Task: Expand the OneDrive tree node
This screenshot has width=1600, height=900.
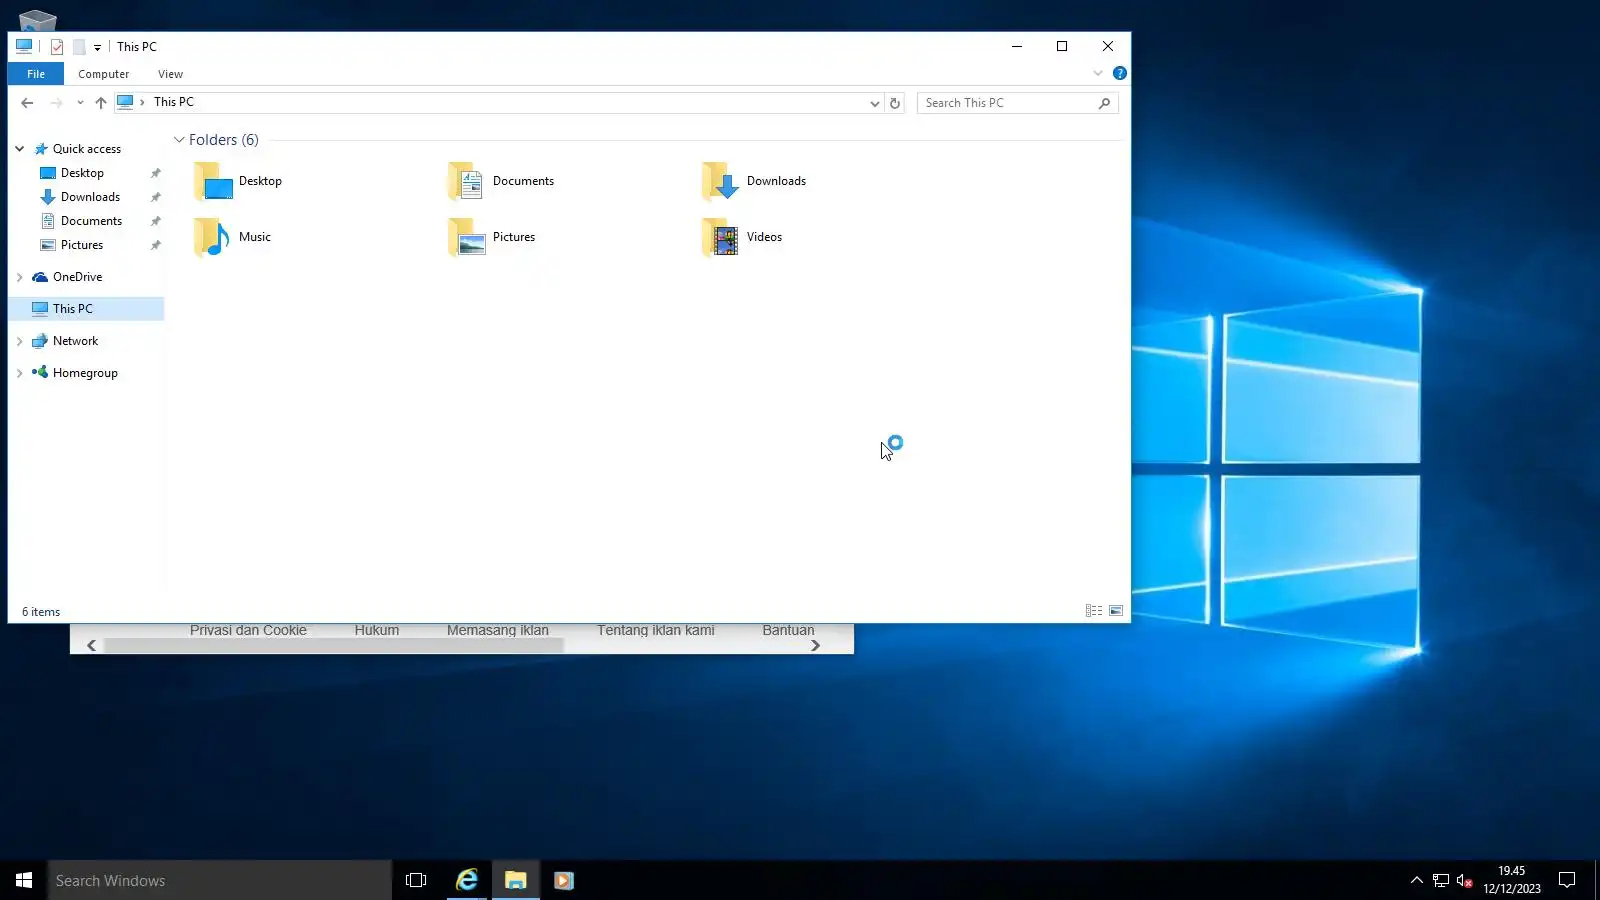Action: [x=19, y=277]
